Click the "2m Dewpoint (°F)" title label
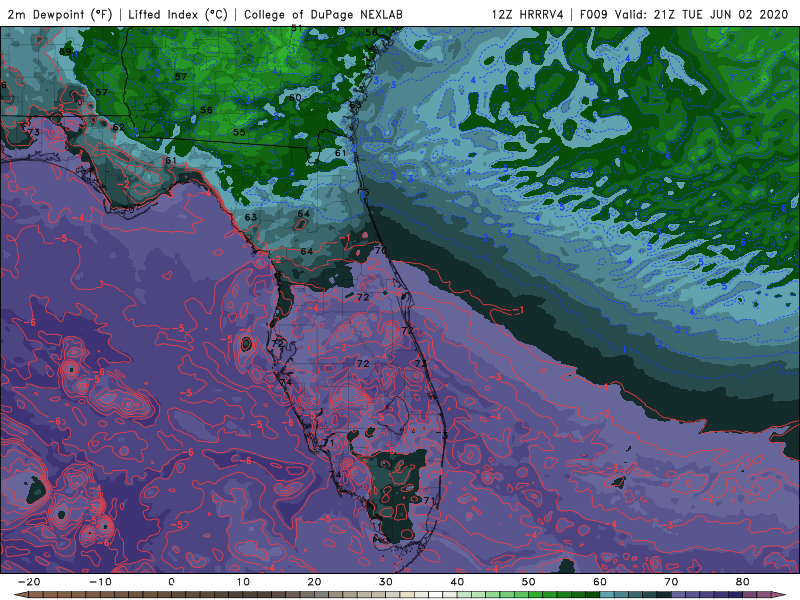This screenshot has height=600, width=800. [59, 14]
